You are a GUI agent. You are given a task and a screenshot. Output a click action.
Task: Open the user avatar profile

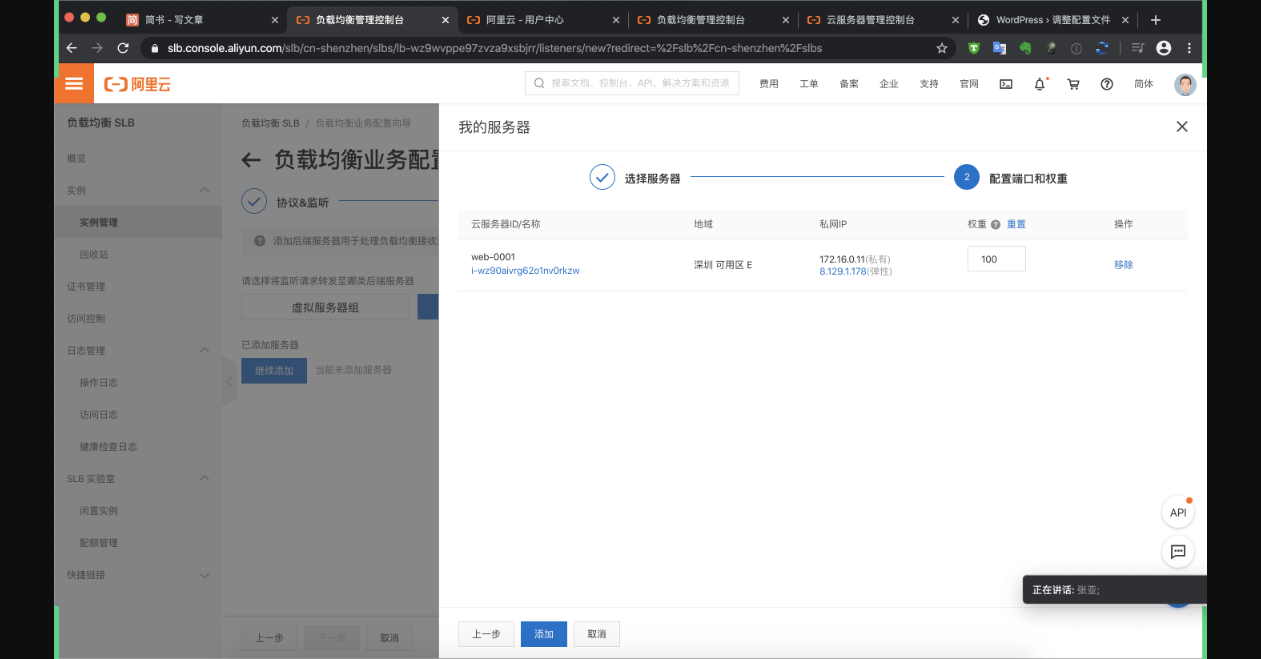tap(1185, 84)
